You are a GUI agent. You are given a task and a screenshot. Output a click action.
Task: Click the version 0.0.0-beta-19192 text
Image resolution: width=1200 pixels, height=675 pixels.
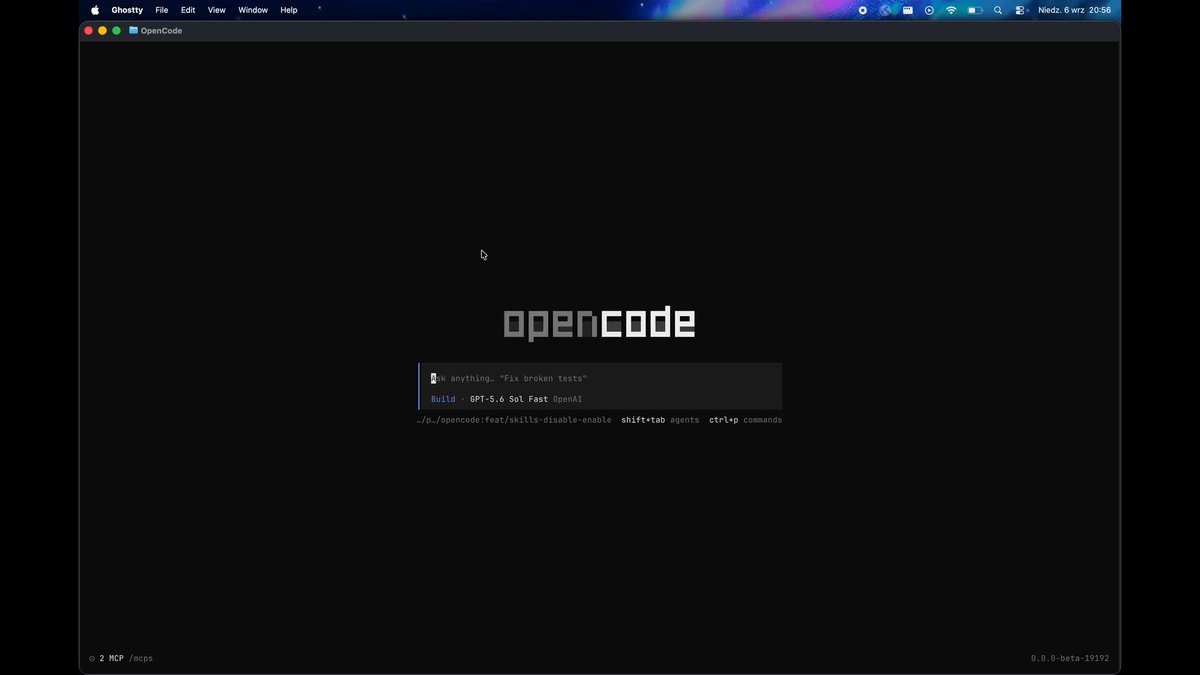point(1070,659)
